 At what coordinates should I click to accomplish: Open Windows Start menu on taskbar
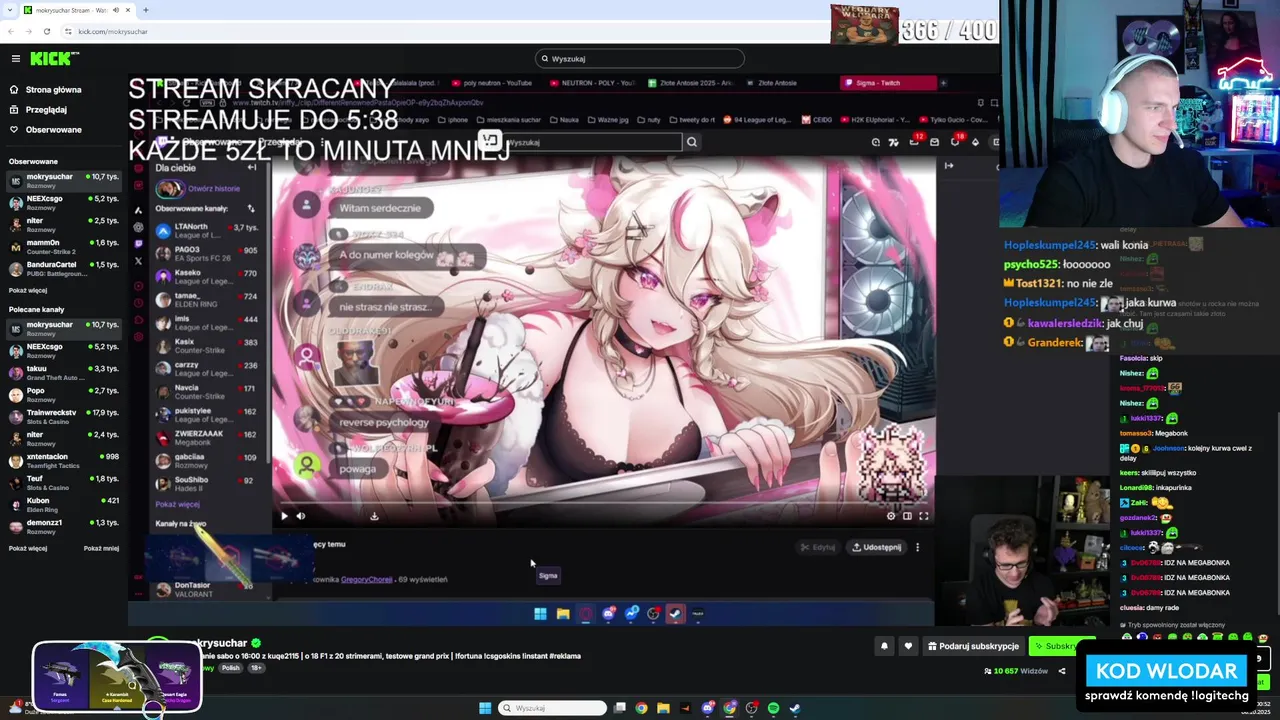[x=485, y=708]
